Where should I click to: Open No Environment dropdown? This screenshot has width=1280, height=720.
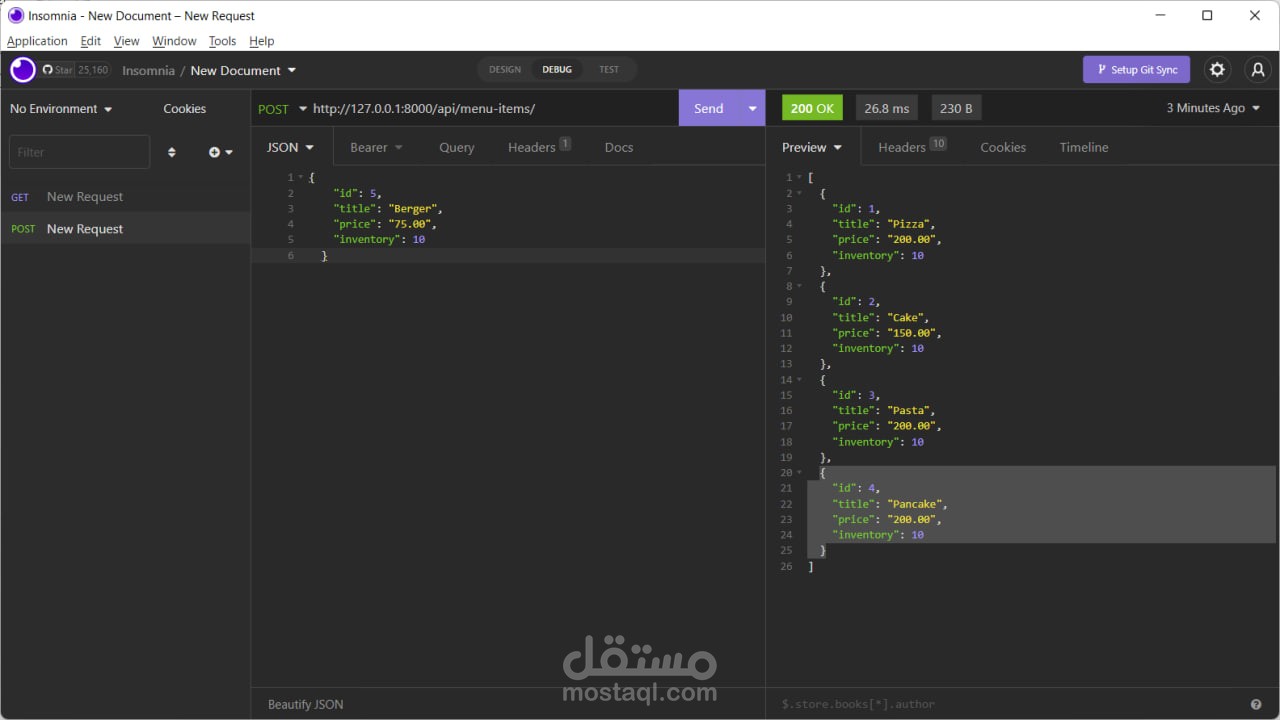click(61, 108)
